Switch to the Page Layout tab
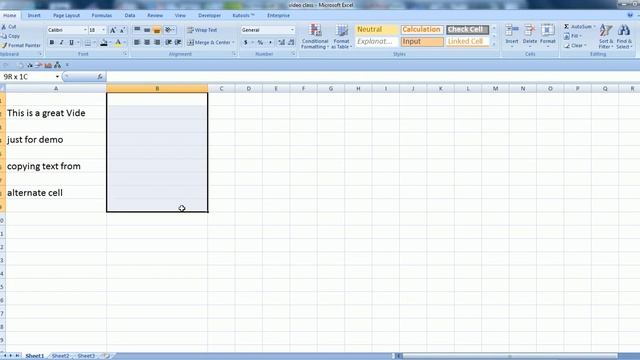 point(67,16)
